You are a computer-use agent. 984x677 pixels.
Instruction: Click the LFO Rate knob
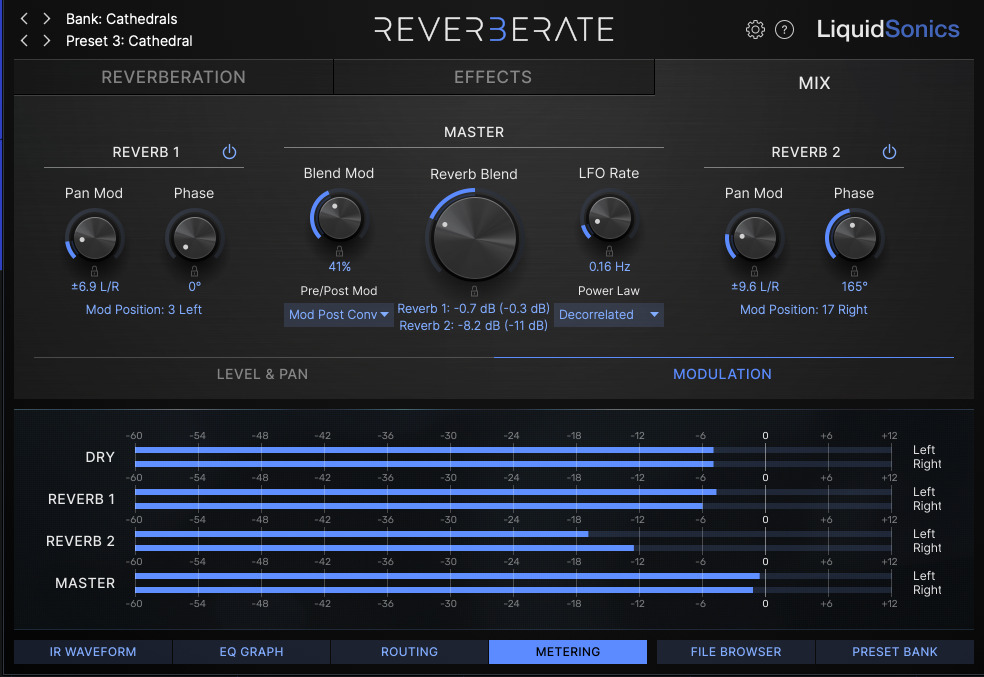(609, 218)
